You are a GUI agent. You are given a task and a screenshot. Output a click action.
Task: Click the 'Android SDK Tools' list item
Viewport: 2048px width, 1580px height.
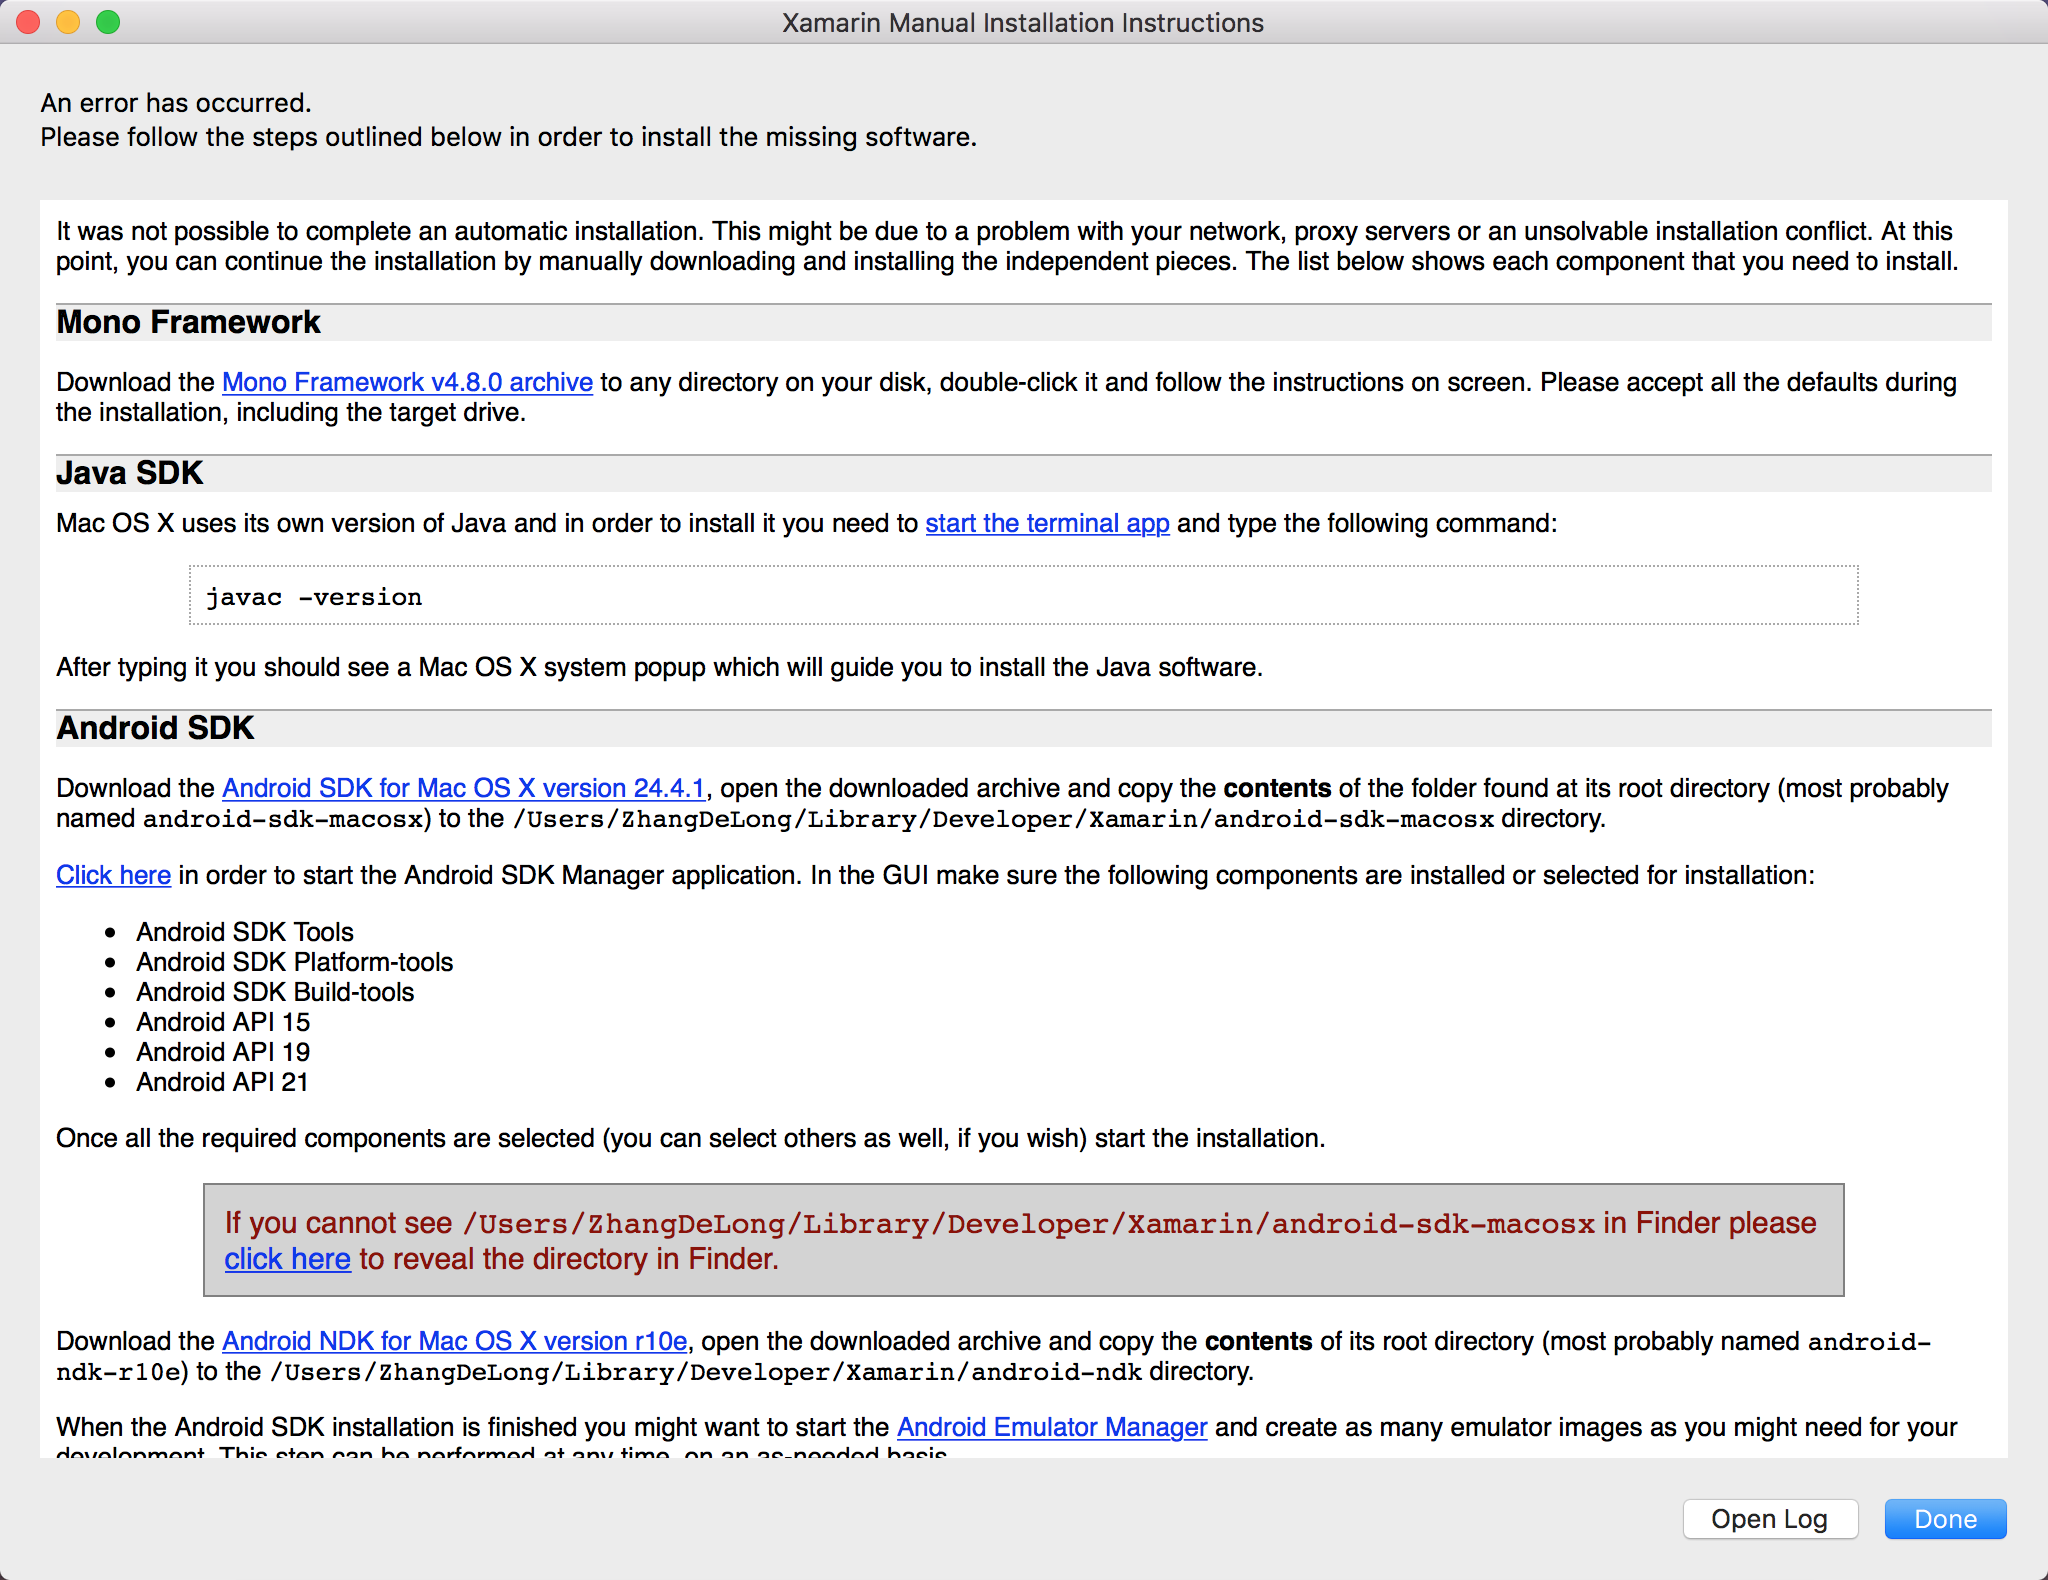245,932
